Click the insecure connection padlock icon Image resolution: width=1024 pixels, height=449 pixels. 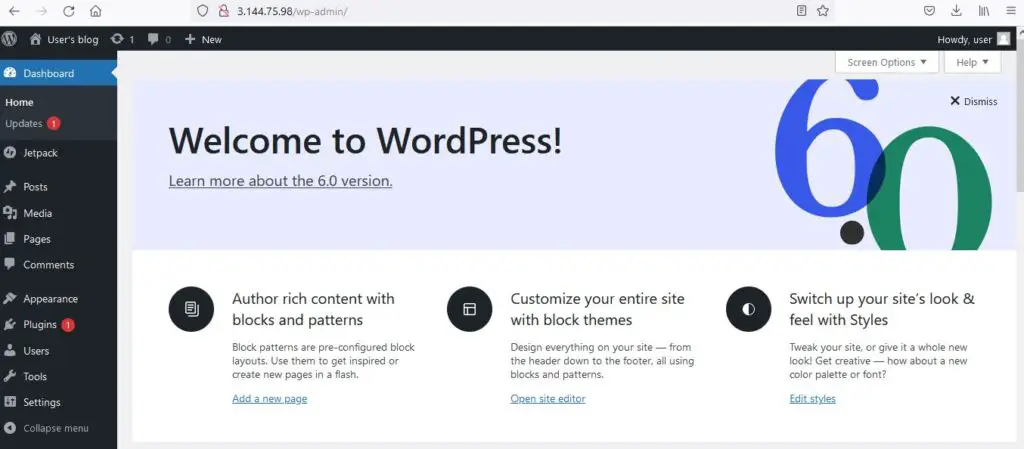223,11
